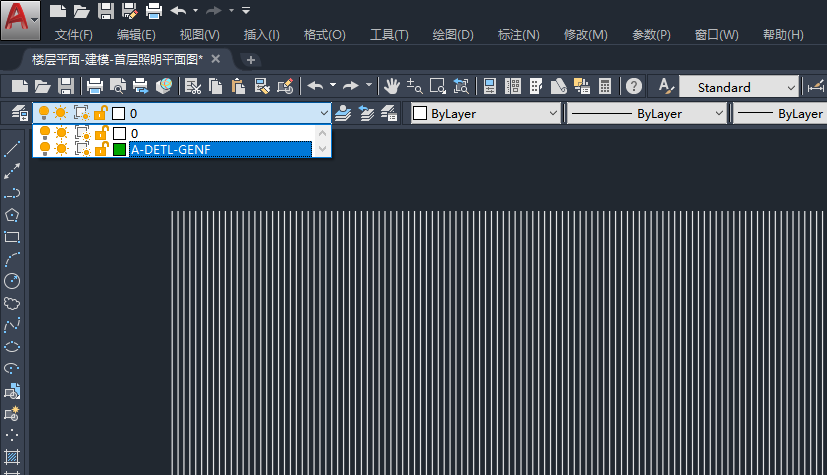Select the Circle draw tool

click(x=12, y=281)
